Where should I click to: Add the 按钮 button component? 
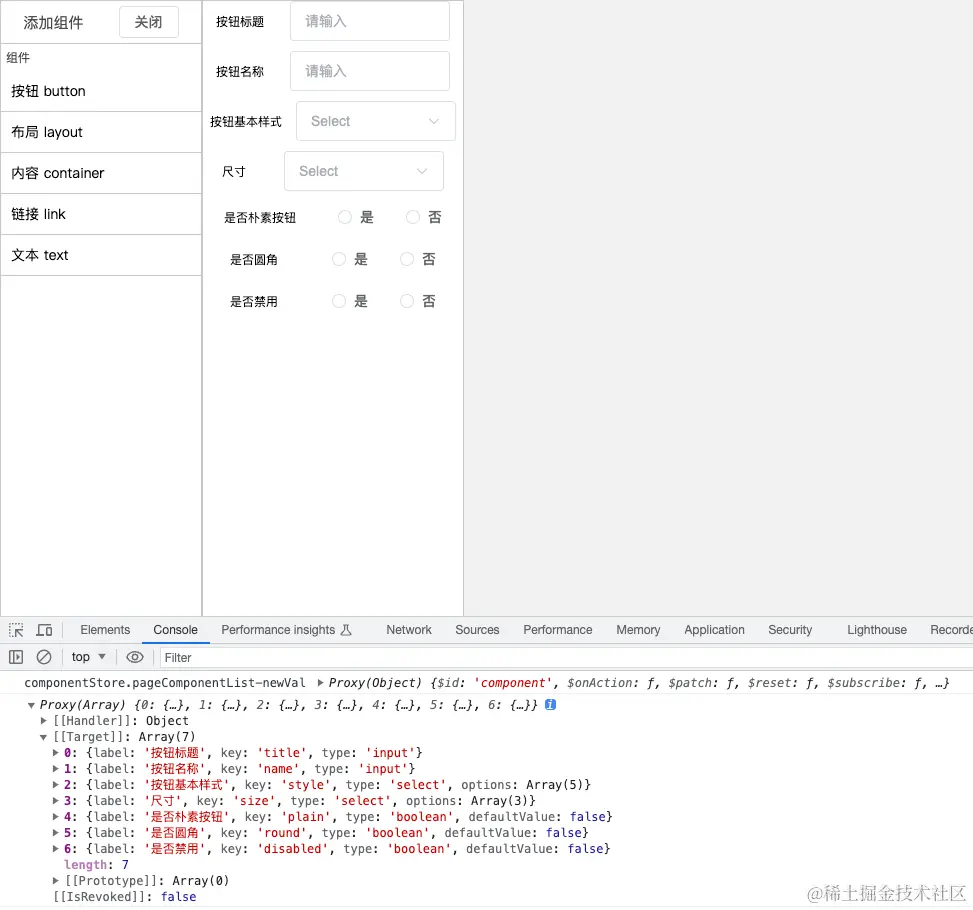[101, 91]
